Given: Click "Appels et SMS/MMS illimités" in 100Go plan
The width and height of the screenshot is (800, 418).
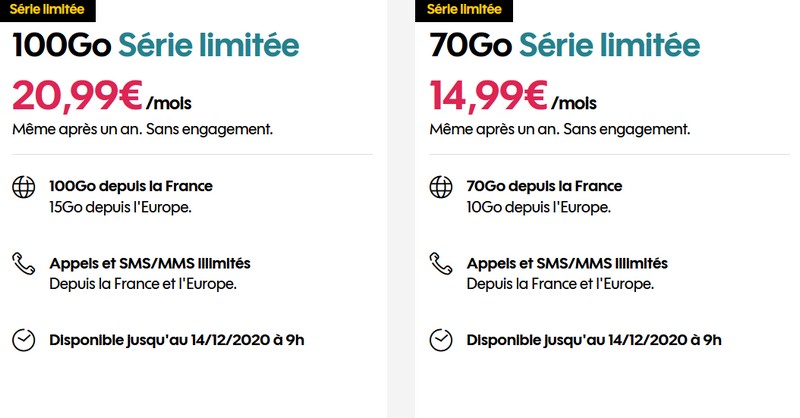Looking at the screenshot, I should tap(150, 263).
